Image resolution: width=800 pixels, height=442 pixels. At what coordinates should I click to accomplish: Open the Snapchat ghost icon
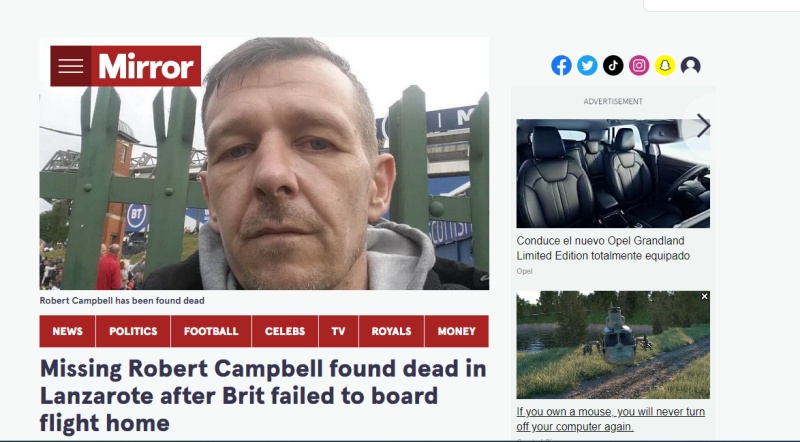point(665,65)
